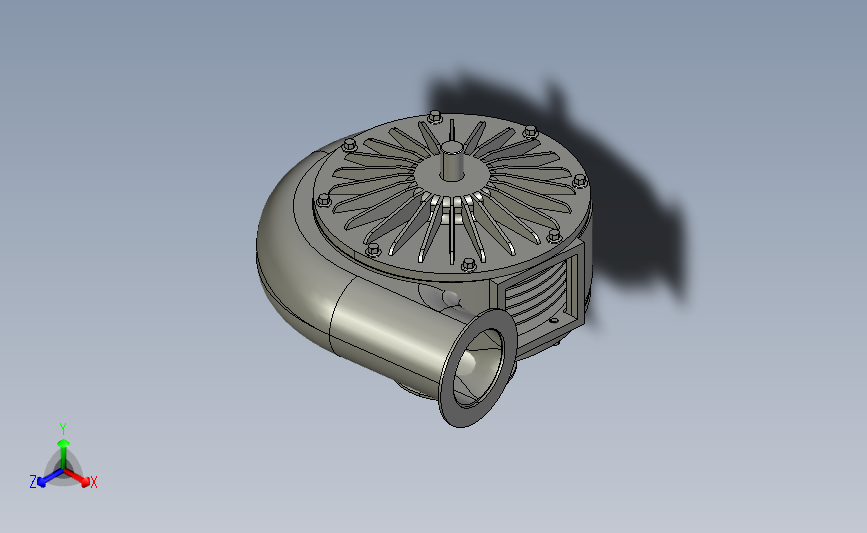
Task: Click the red X axis arrow of the triad
Action: [77, 478]
